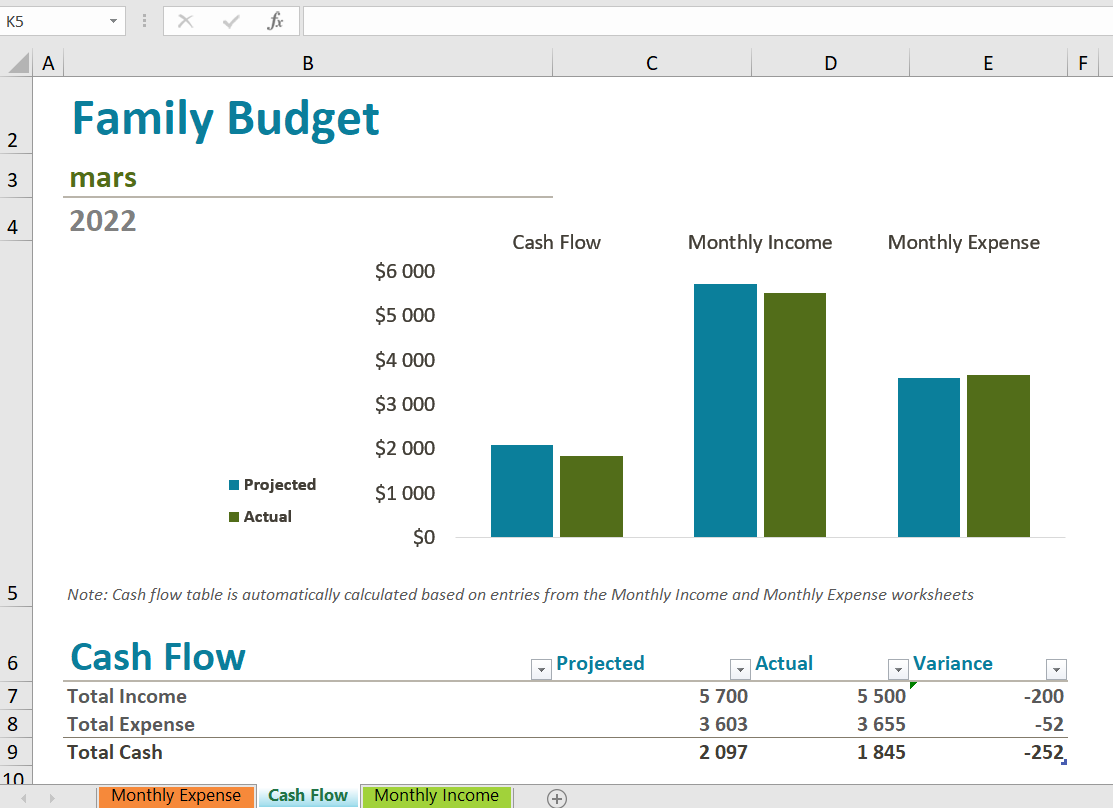Image resolution: width=1113 pixels, height=808 pixels.
Task: Click the right sheet tab scroll arrow
Action: [53, 797]
